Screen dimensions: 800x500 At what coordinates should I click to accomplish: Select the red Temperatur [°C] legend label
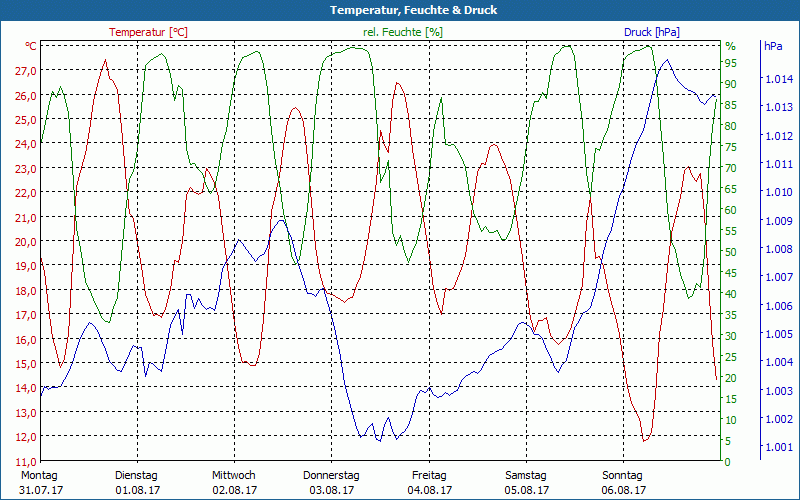point(148,32)
